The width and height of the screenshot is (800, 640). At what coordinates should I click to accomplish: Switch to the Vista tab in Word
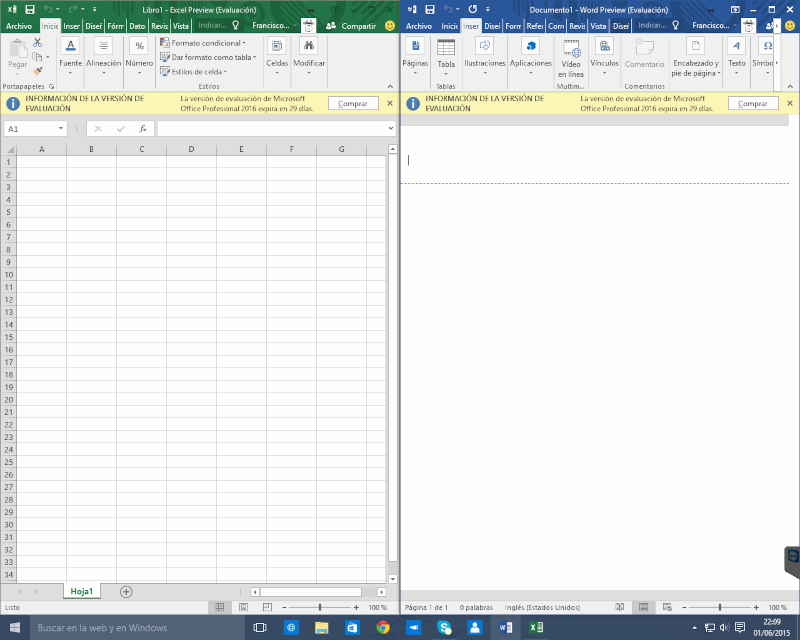(x=599, y=26)
